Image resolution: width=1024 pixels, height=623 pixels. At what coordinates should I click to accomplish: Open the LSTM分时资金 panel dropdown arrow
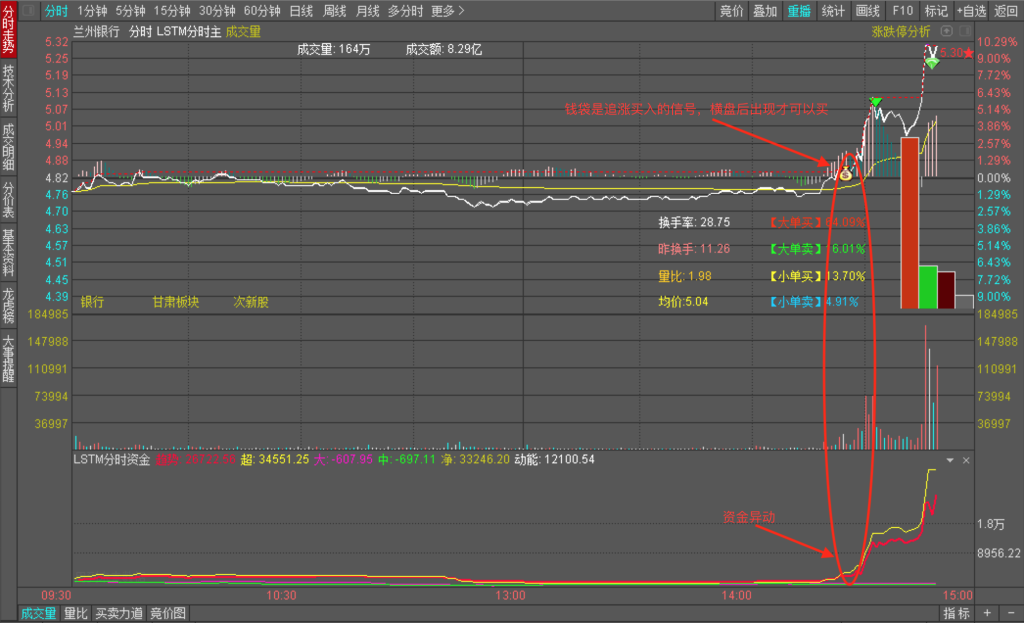point(951,460)
